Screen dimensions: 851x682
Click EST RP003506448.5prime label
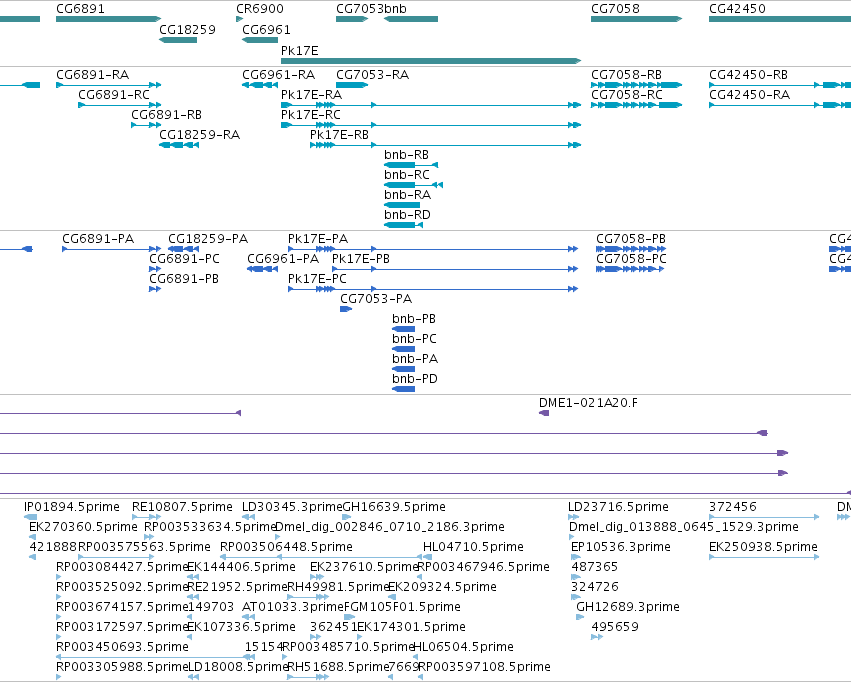(287, 547)
